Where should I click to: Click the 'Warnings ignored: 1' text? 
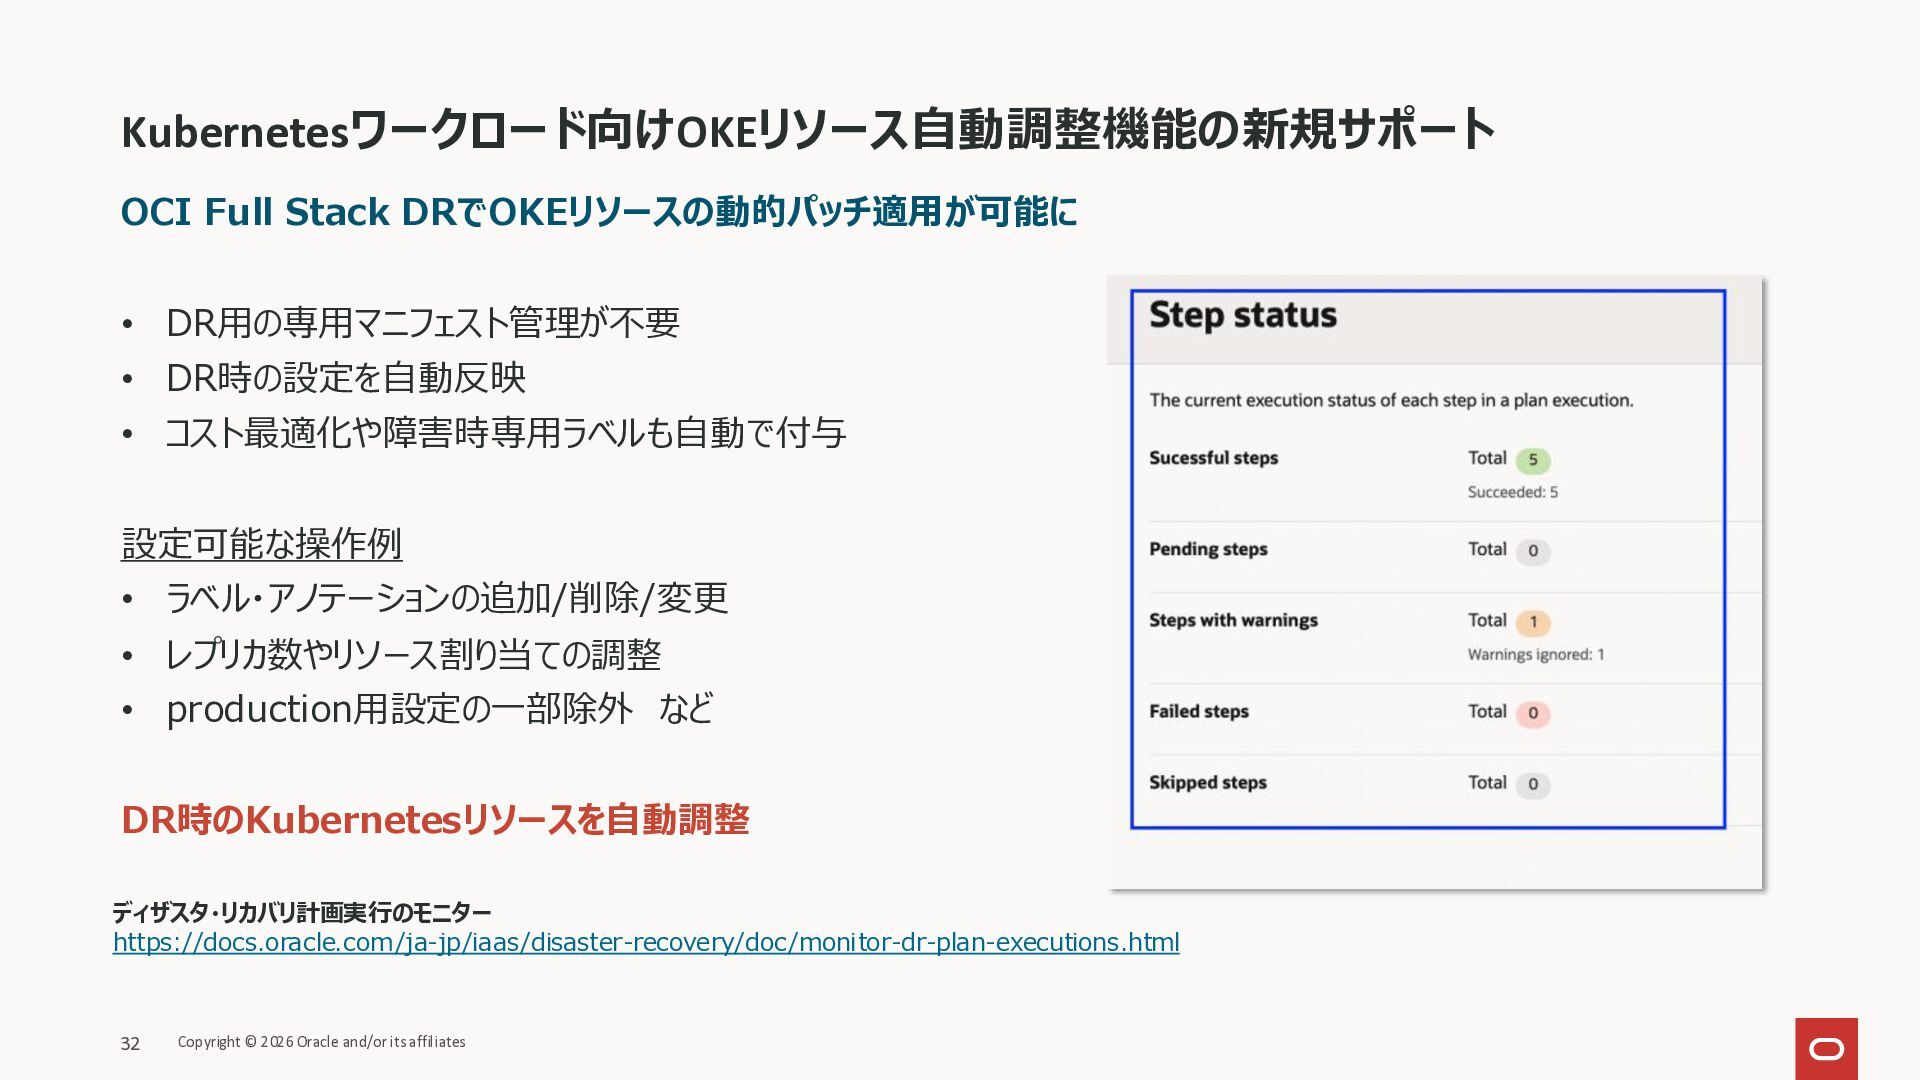pos(1535,655)
